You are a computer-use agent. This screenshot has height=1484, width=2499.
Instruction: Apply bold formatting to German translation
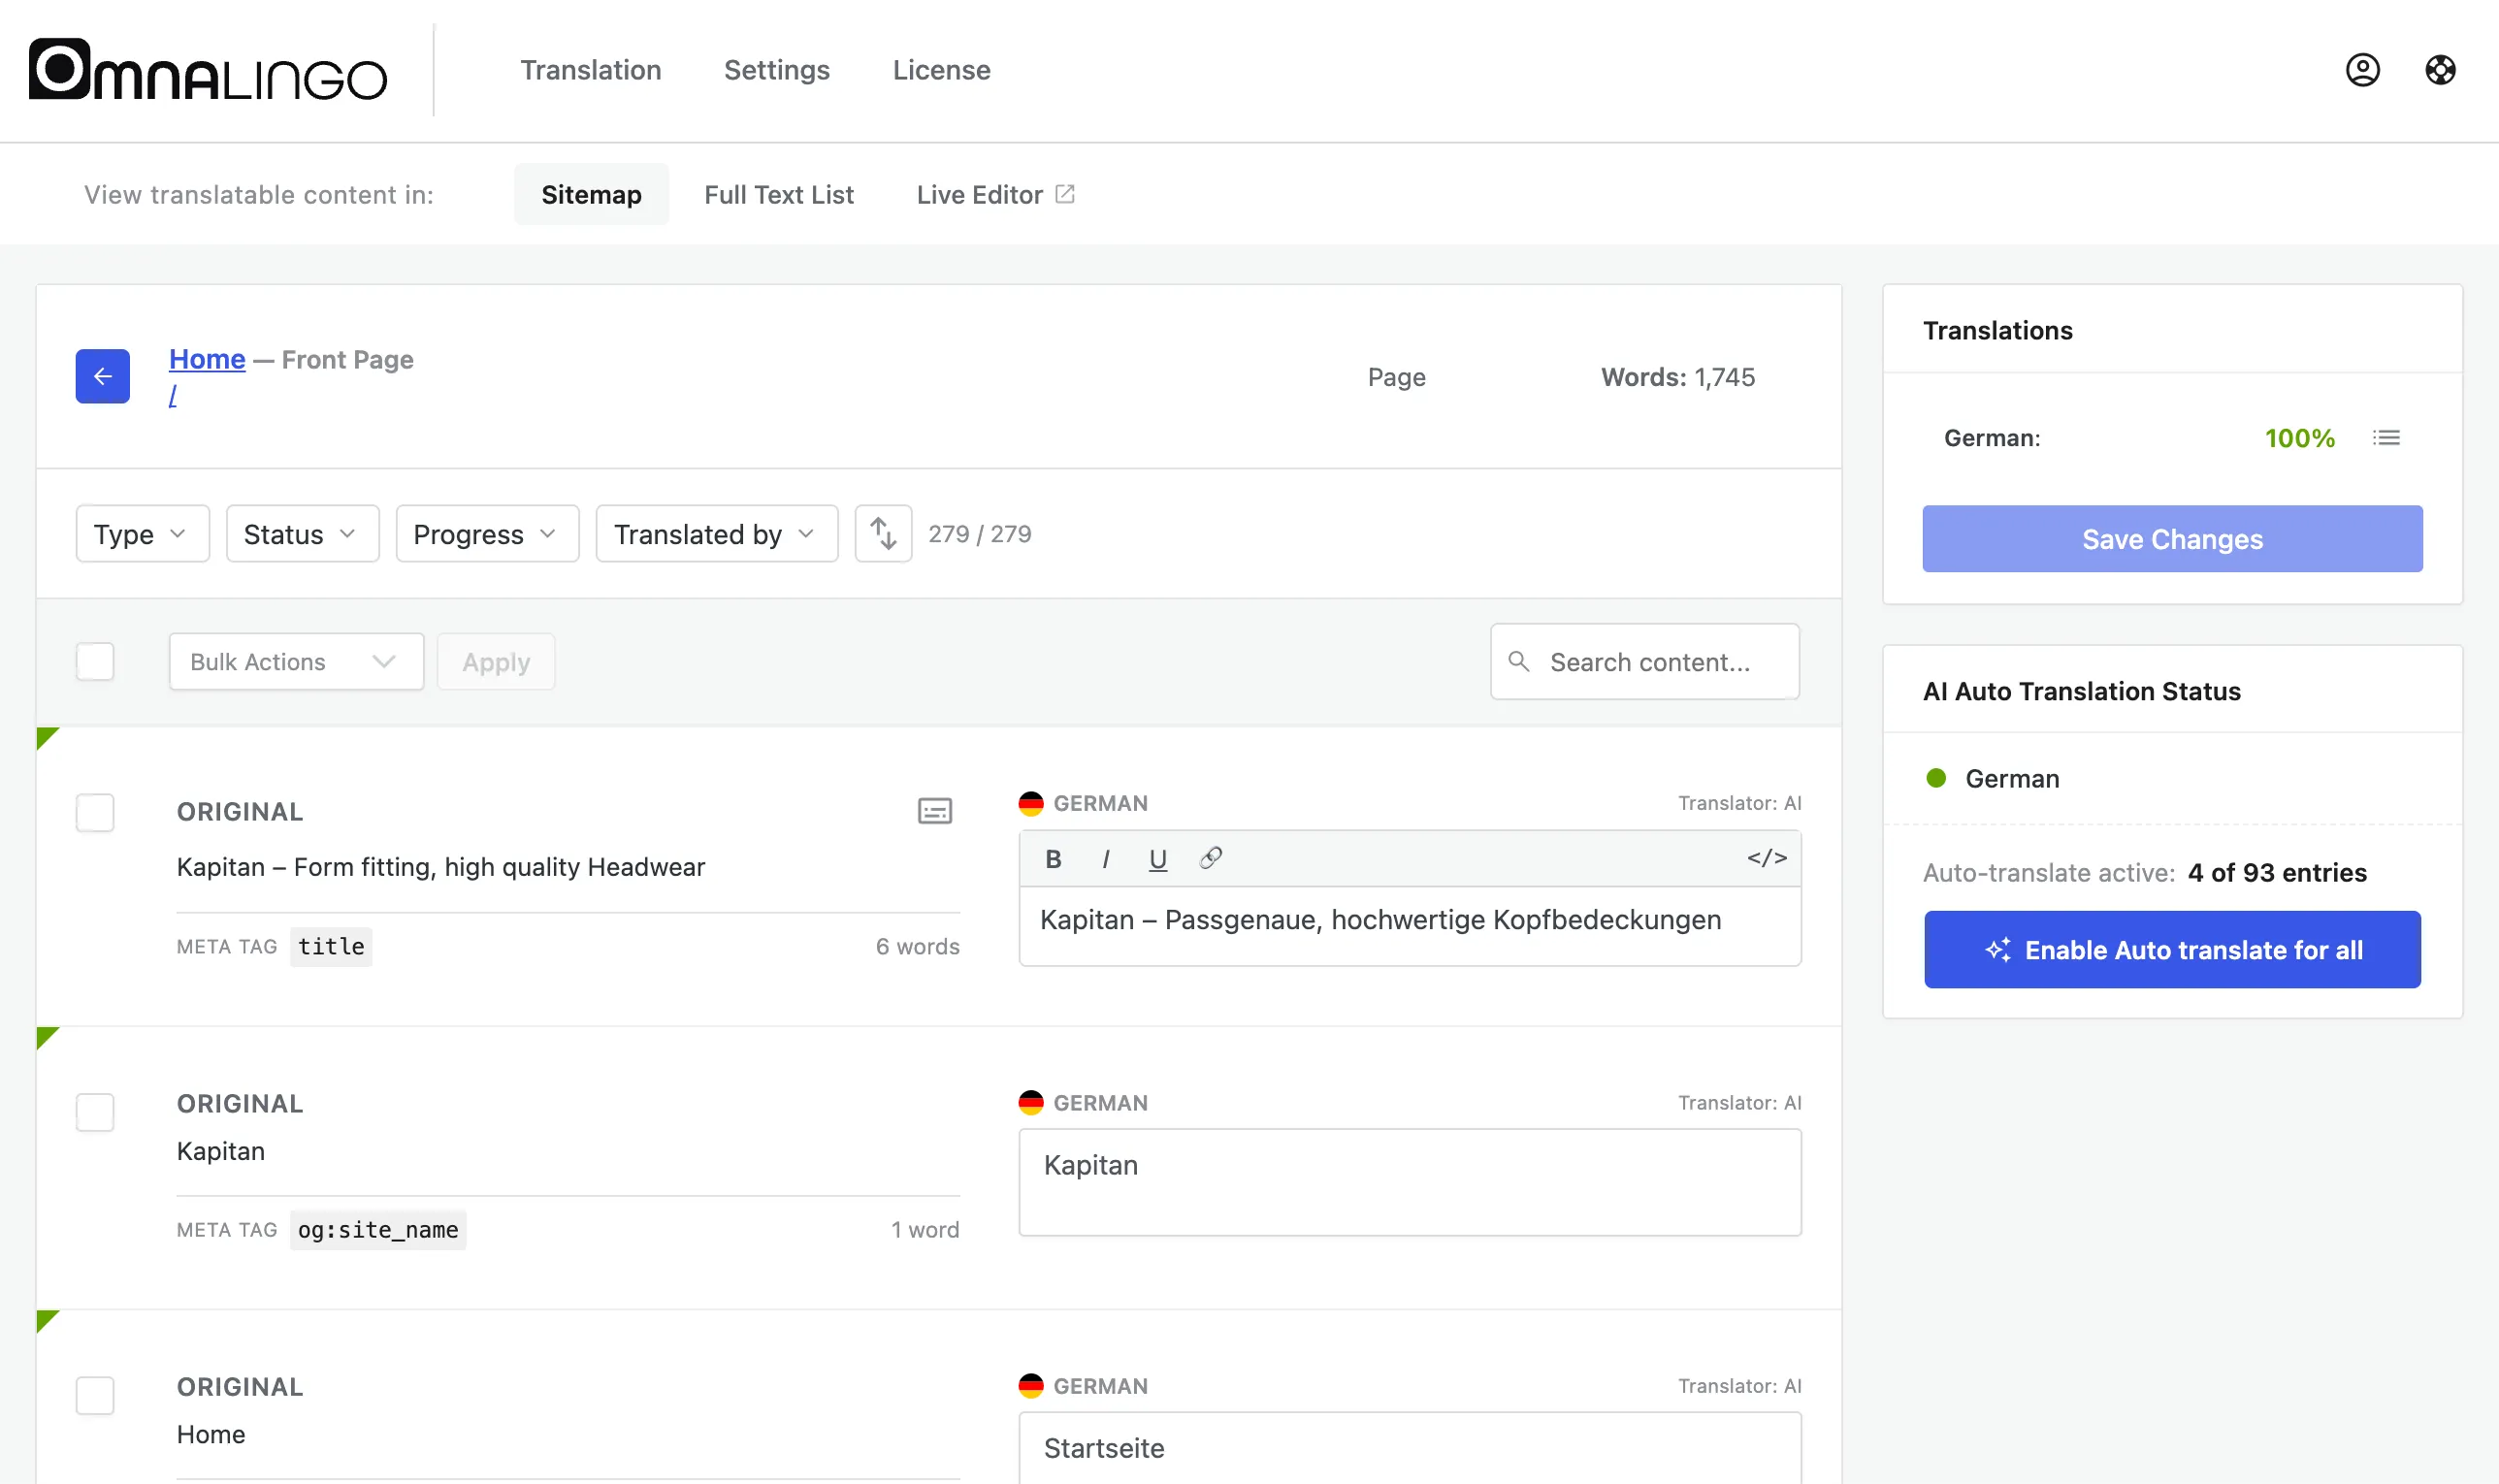tap(1053, 859)
